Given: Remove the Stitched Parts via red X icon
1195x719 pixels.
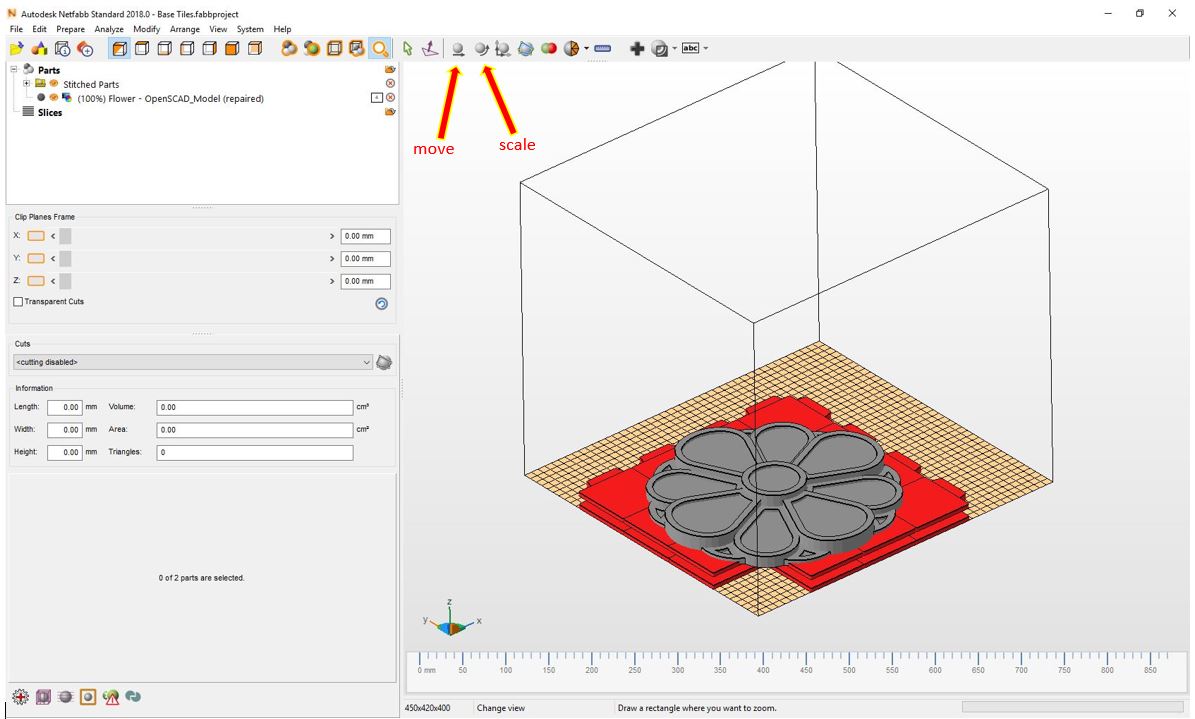Looking at the screenshot, I should (x=390, y=83).
